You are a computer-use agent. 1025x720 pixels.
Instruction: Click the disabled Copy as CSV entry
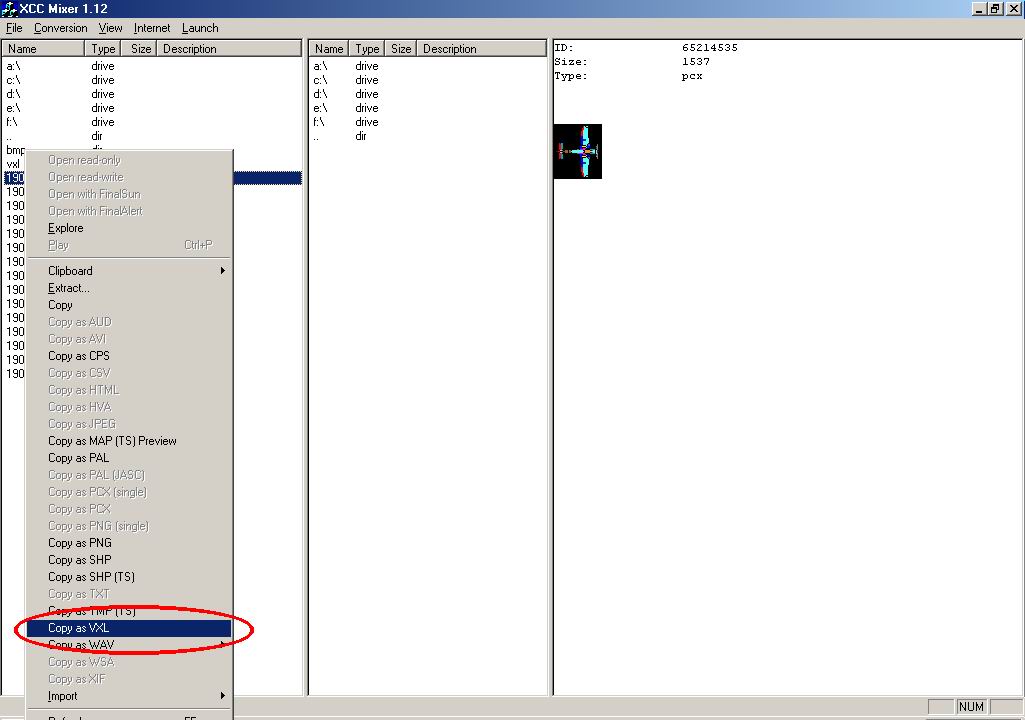tap(129, 373)
